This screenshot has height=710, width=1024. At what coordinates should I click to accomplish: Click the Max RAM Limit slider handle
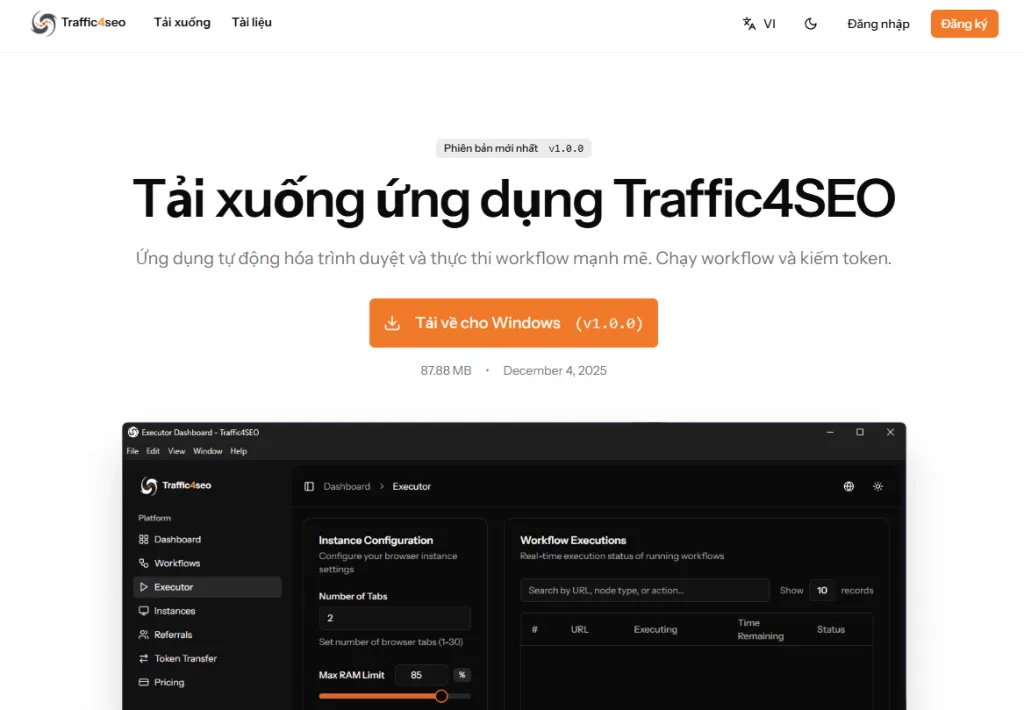click(x=441, y=696)
